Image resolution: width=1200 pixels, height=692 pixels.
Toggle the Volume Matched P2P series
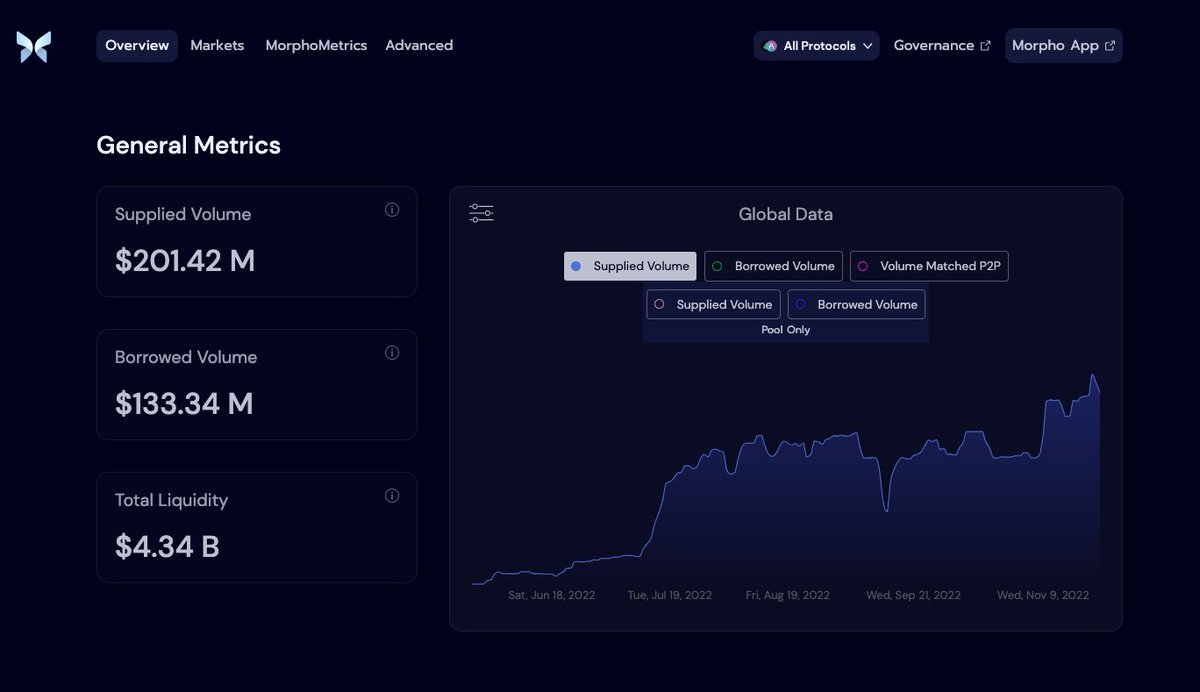(929, 266)
